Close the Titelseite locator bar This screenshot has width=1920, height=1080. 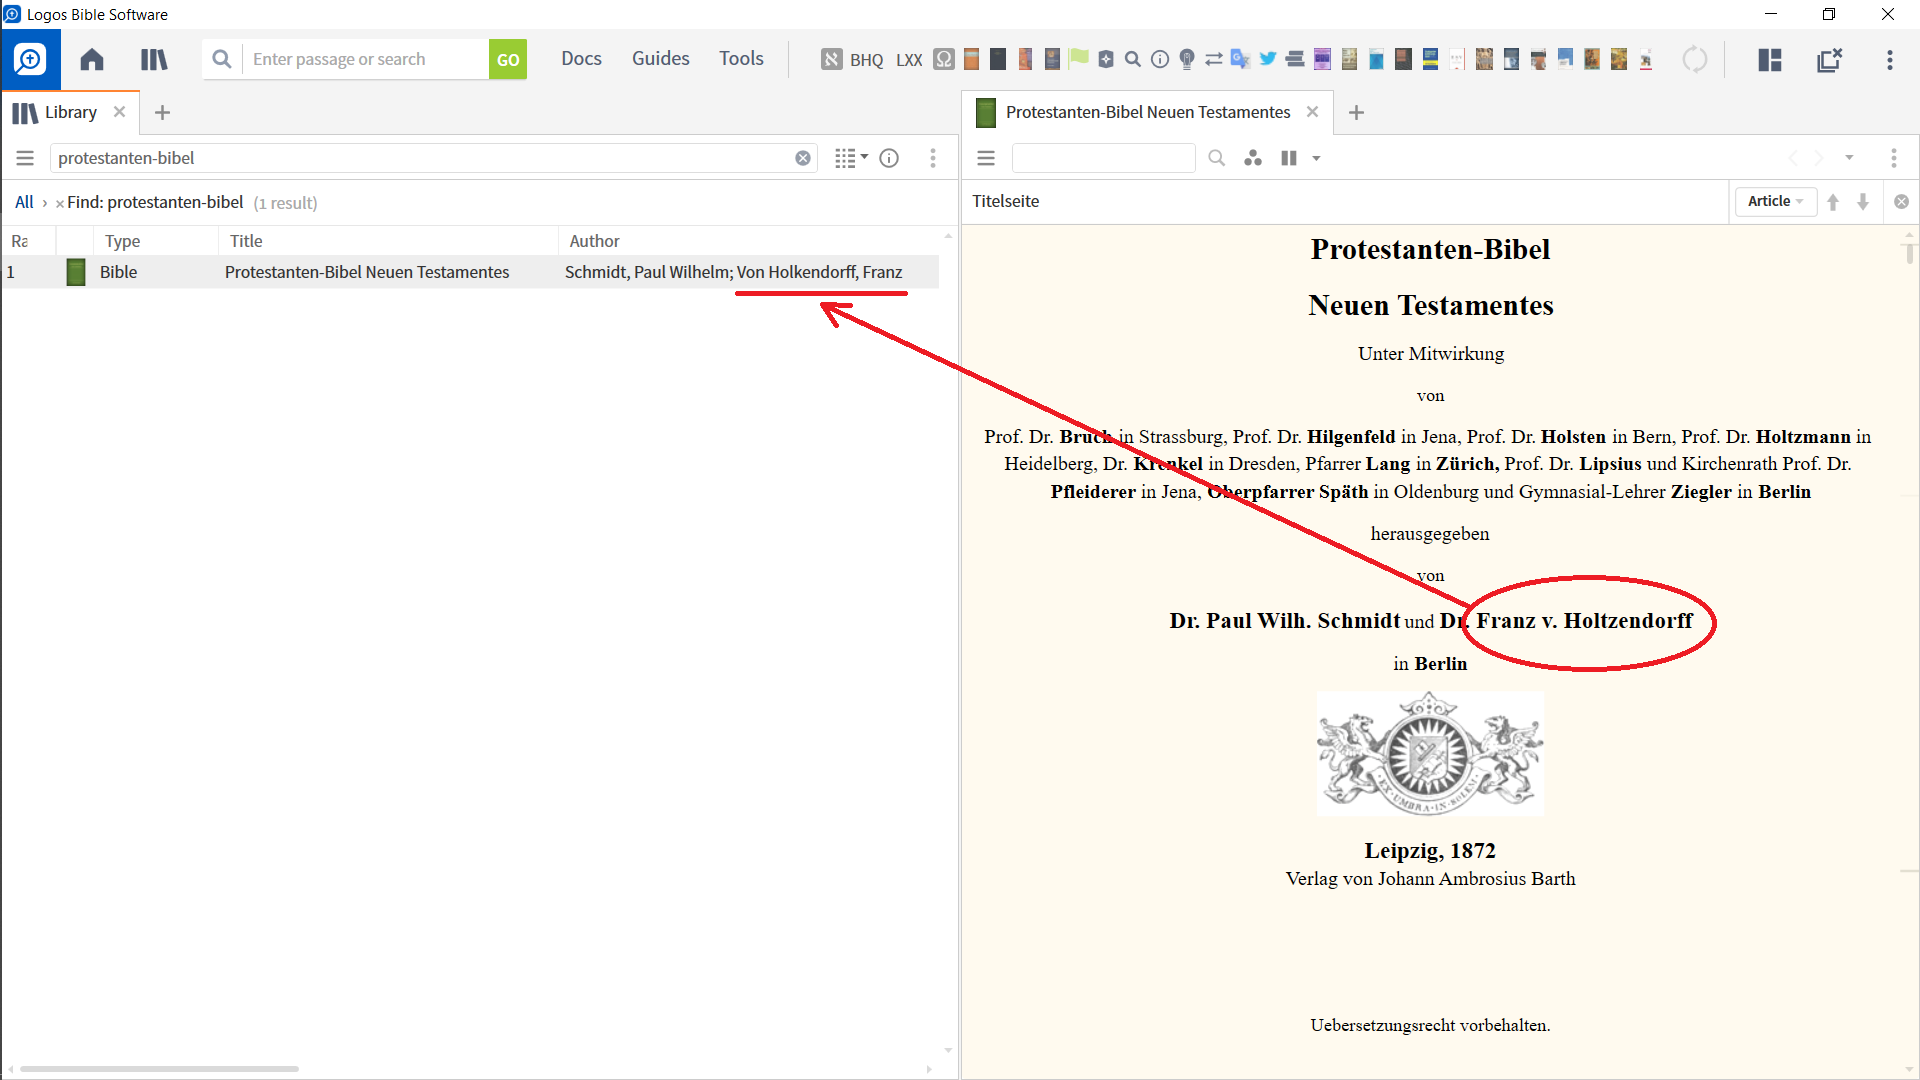(1901, 201)
